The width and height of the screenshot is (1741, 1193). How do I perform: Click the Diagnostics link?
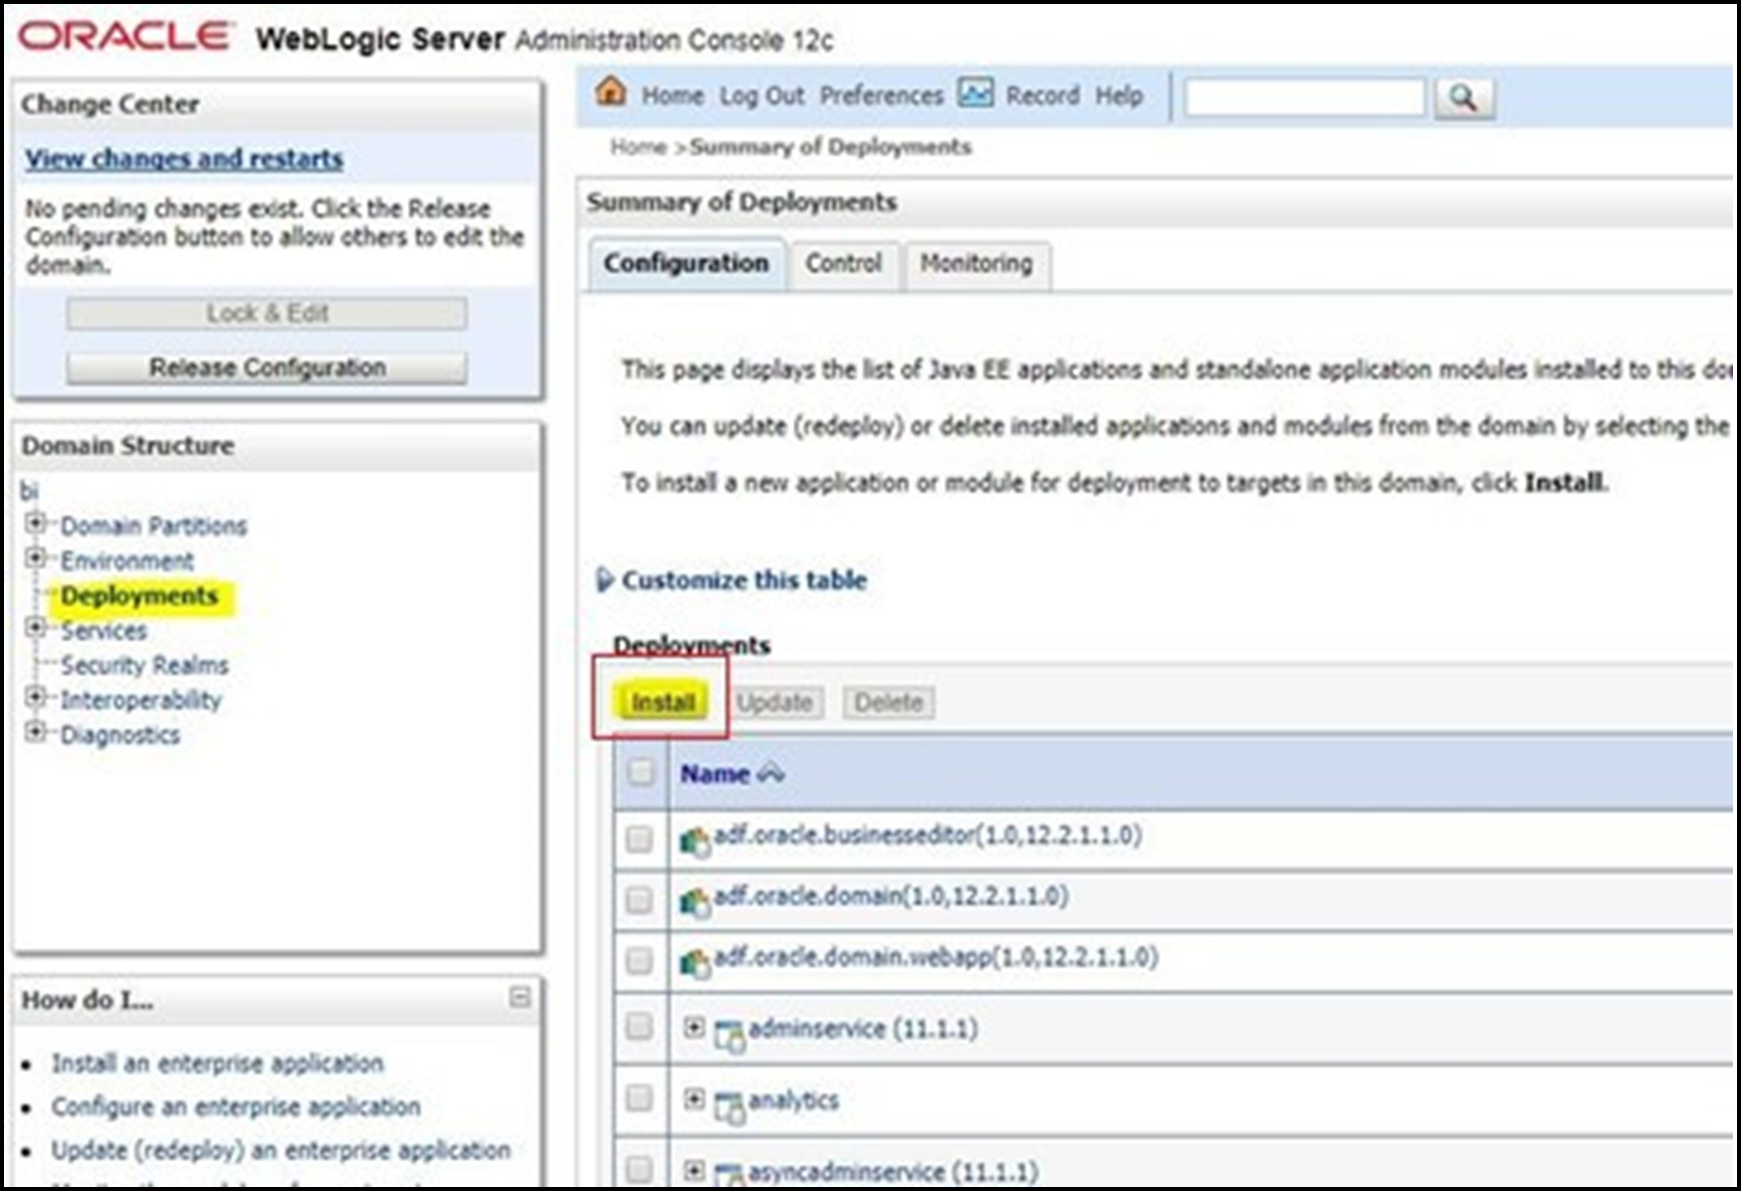[120, 735]
